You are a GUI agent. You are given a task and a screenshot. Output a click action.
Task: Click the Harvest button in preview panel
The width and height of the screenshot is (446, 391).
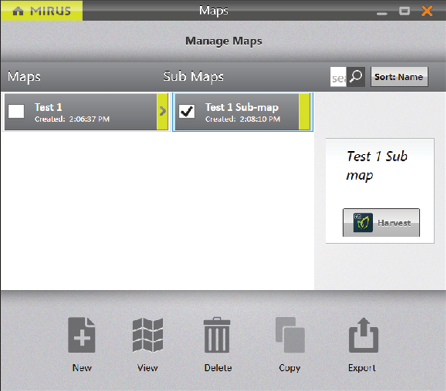pyautogui.click(x=381, y=223)
